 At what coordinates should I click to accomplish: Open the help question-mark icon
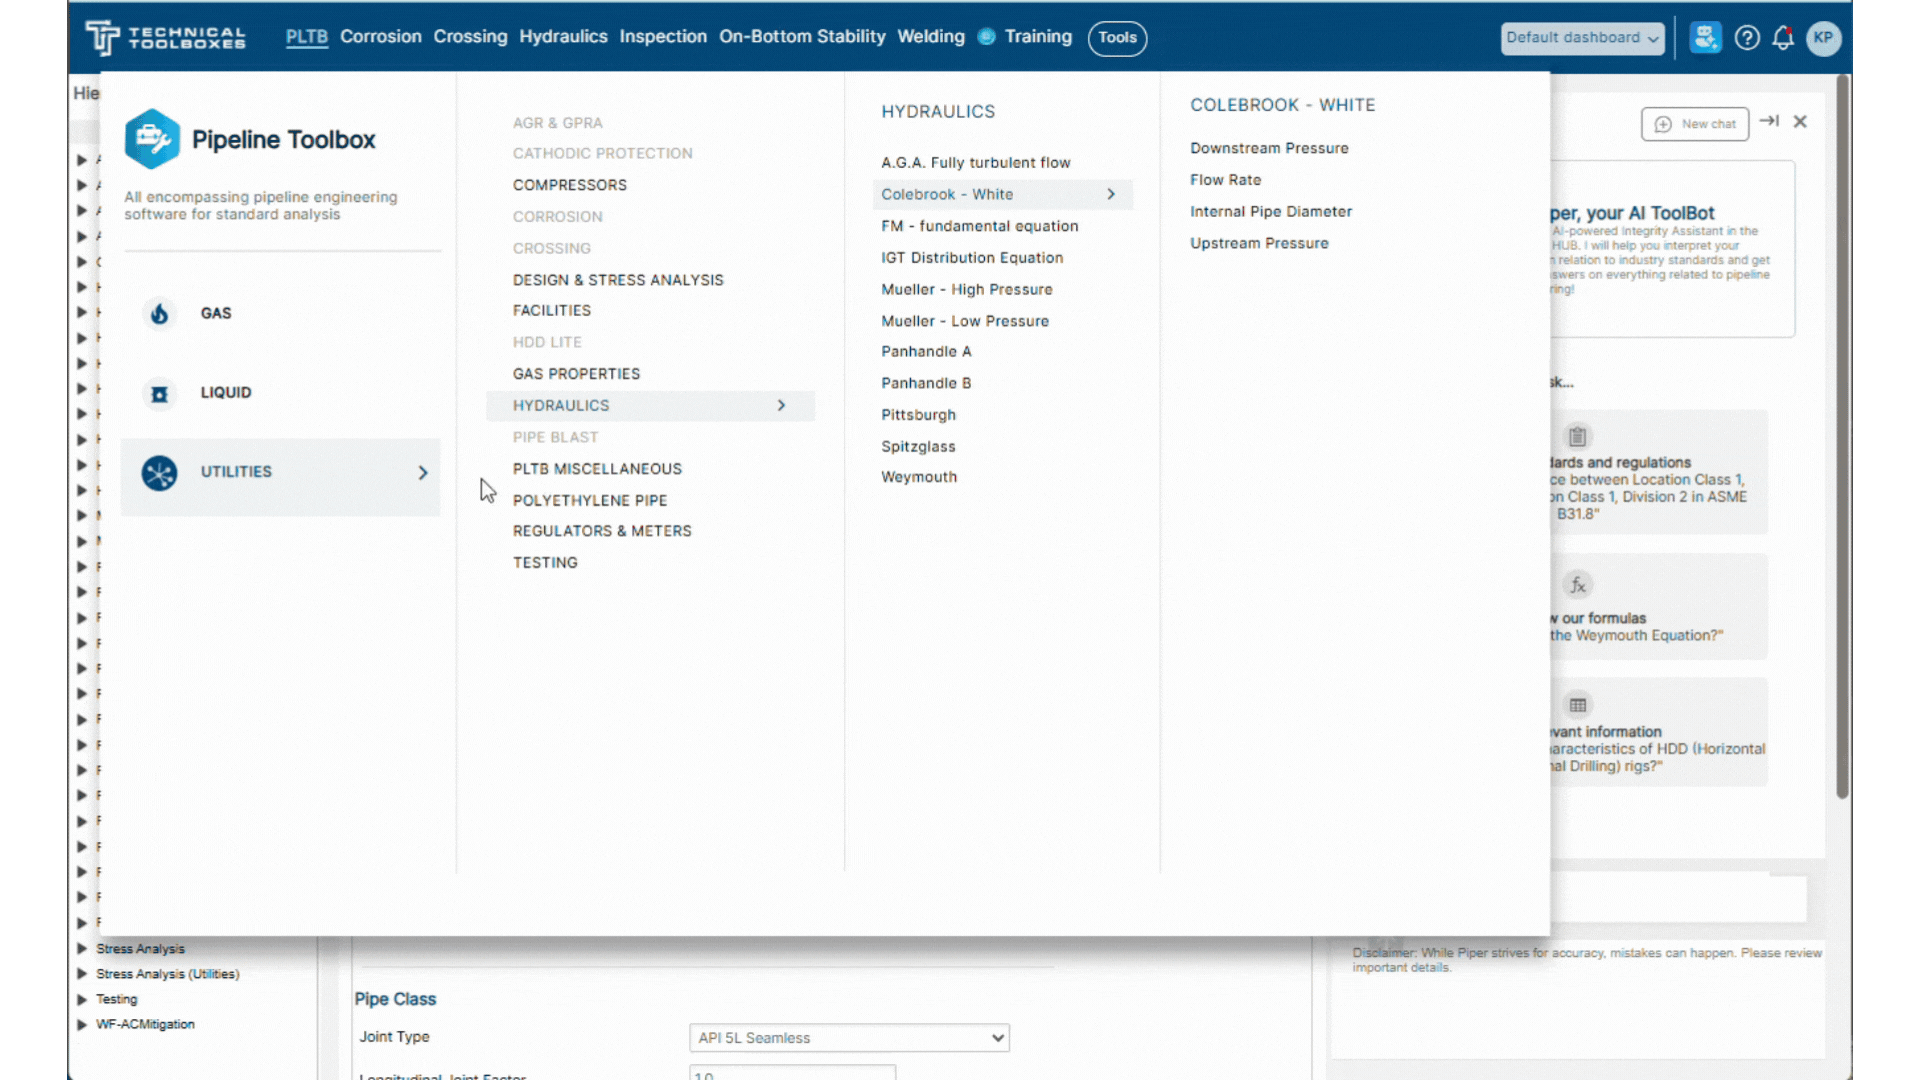[x=1747, y=37]
